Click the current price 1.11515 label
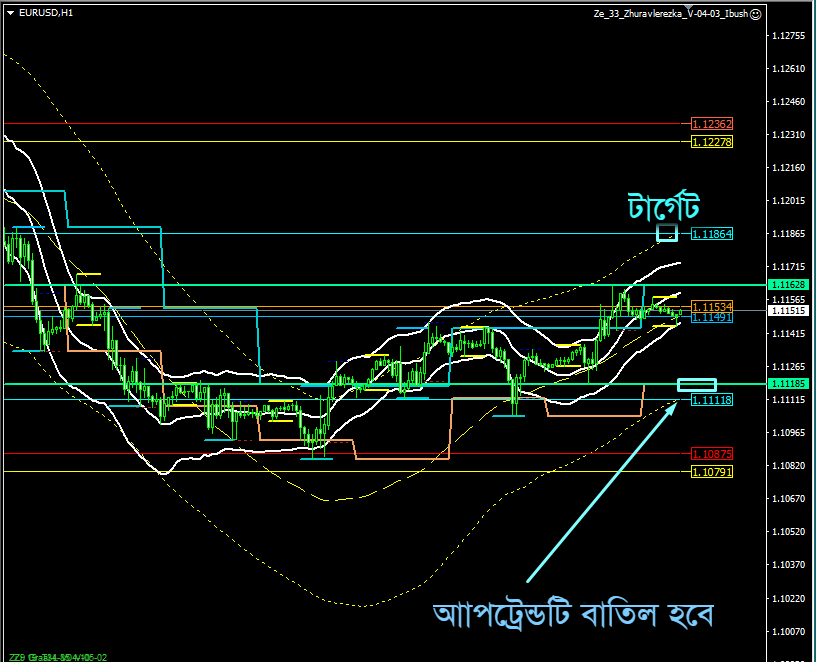816x662 pixels. (x=788, y=311)
